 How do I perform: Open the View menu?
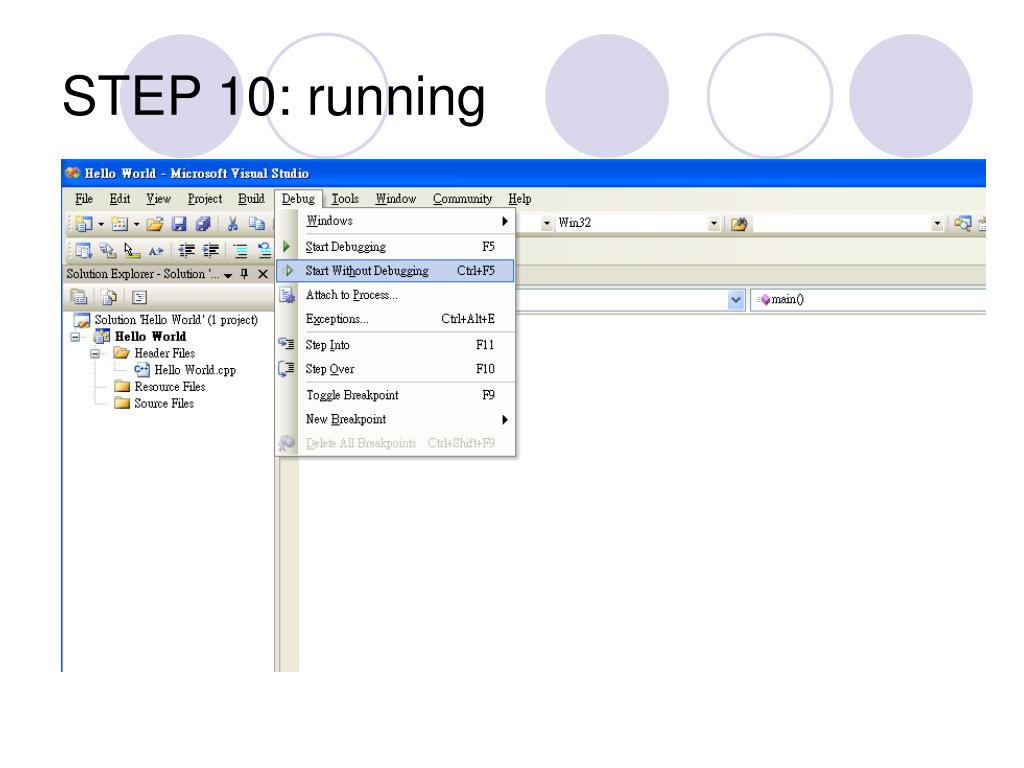(x=159, y=199)
